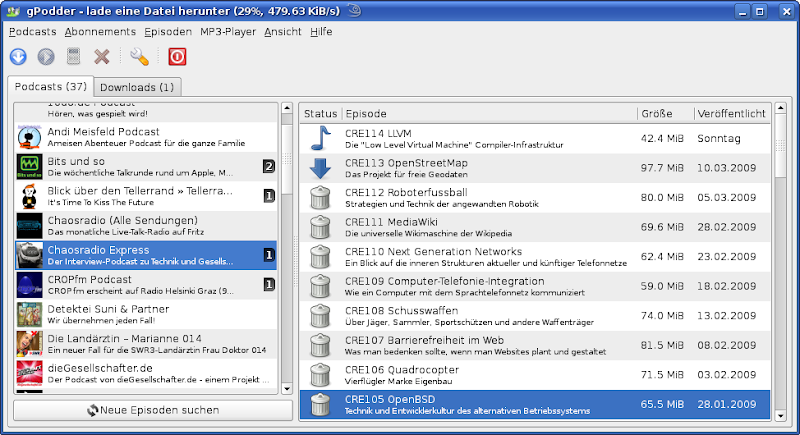This screenshot has height=435, width=800.
Task: Open the Episoden menu
Action: [168, 32]
